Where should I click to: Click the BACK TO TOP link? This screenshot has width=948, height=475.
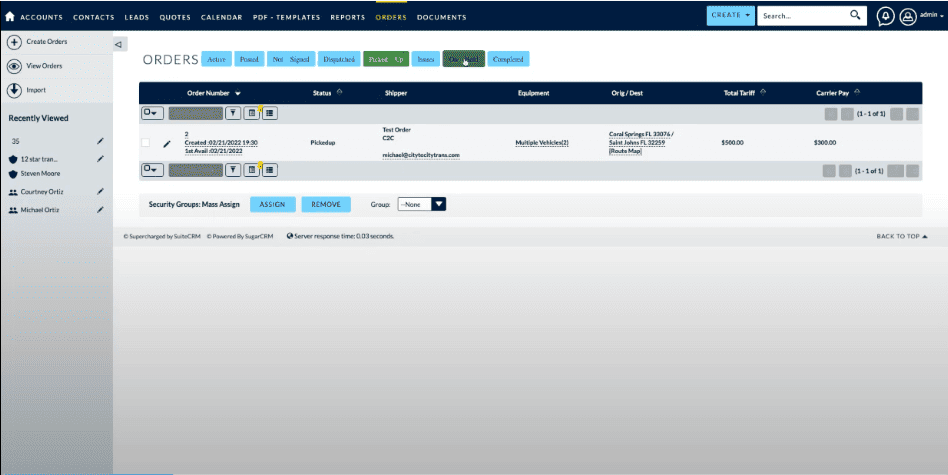click(x=901, y=236)
